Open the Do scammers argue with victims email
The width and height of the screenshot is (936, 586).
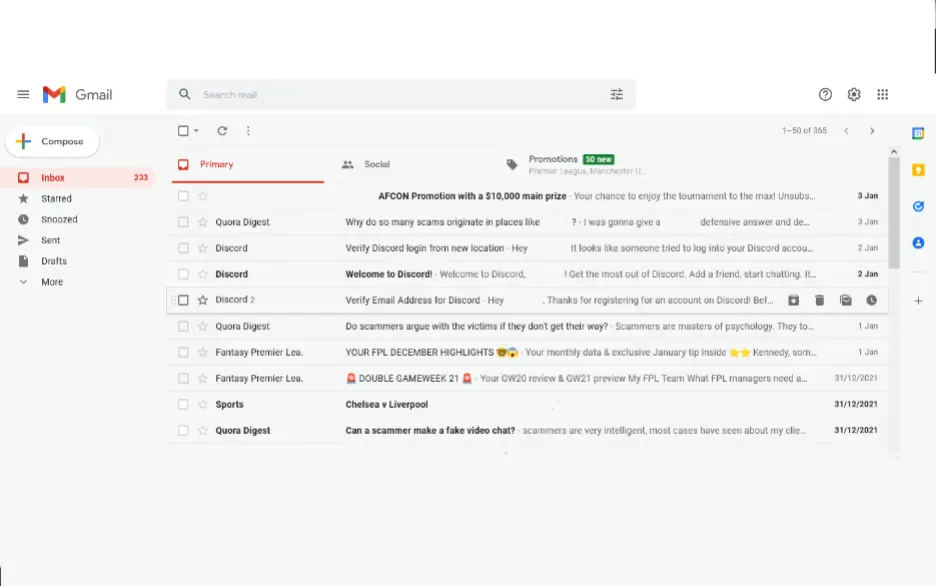pyautogui.click(x=528, y=326)
